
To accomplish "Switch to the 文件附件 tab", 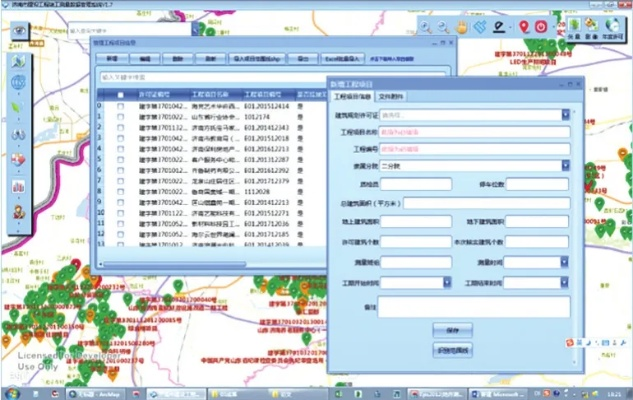I will coord(391,96).
